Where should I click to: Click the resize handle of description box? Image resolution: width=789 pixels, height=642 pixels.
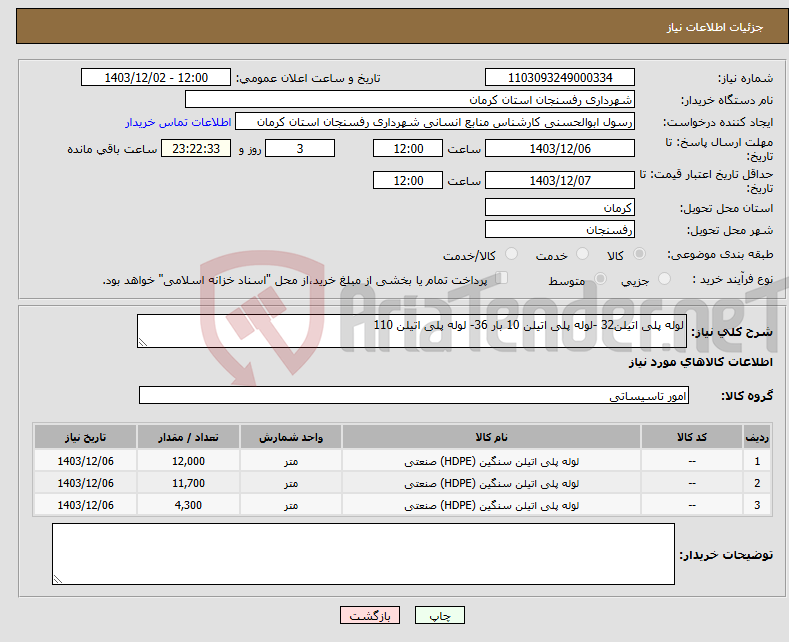[142, 342]
